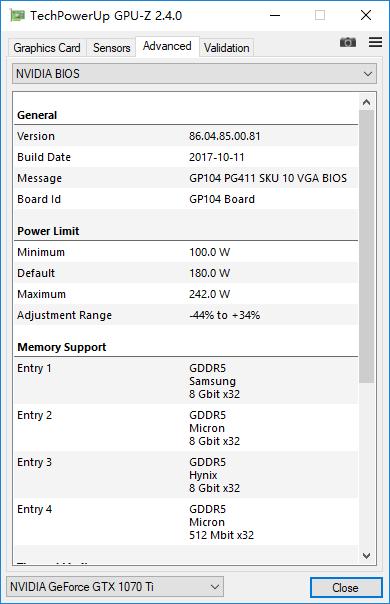Click the Hynix memory vendor text

tap(203, 475)
